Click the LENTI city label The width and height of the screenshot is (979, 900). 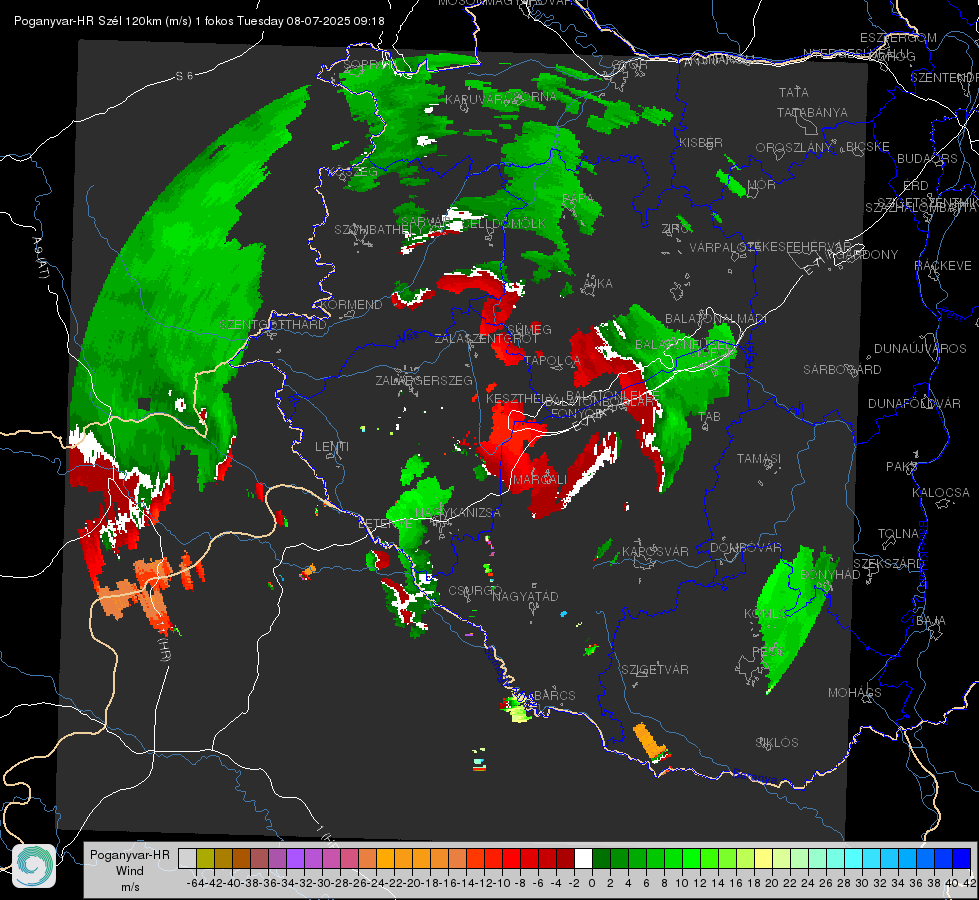click(332, 447)
